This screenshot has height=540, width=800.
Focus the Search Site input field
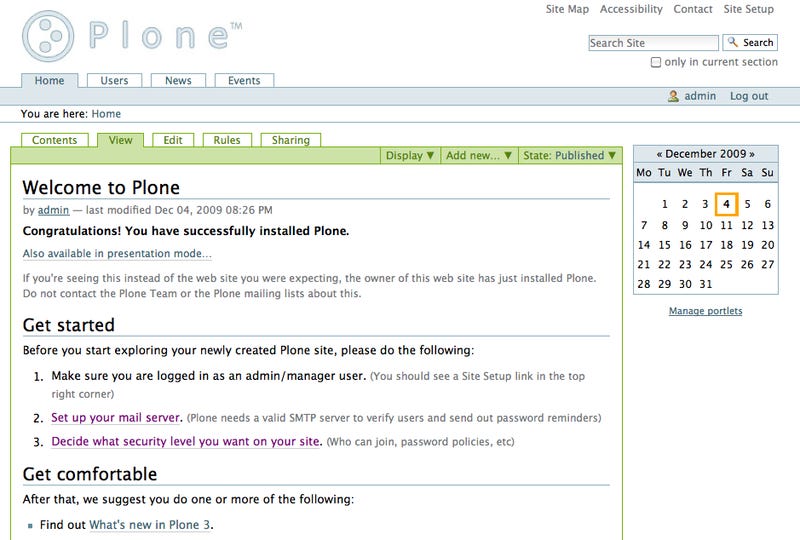tap(654, 43)
